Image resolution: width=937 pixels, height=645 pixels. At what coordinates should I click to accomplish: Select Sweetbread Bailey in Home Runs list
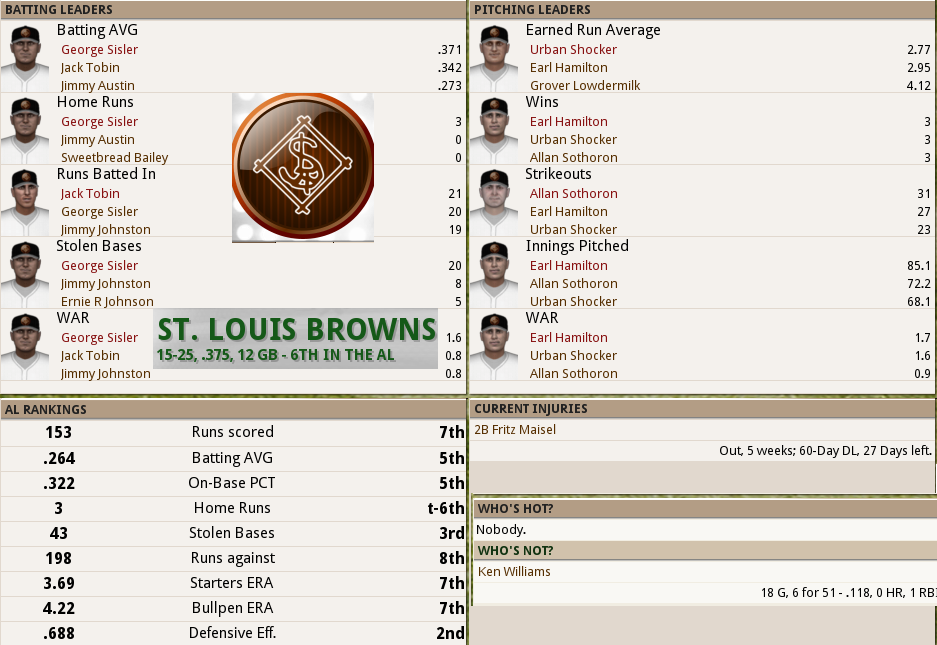click(x=114, y=158)
